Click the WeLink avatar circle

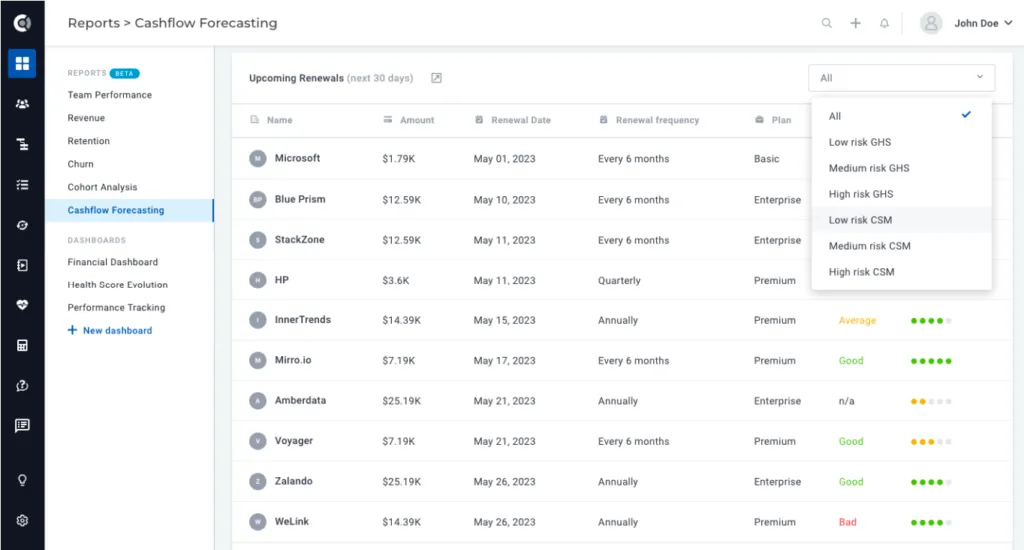coord(258,522)
